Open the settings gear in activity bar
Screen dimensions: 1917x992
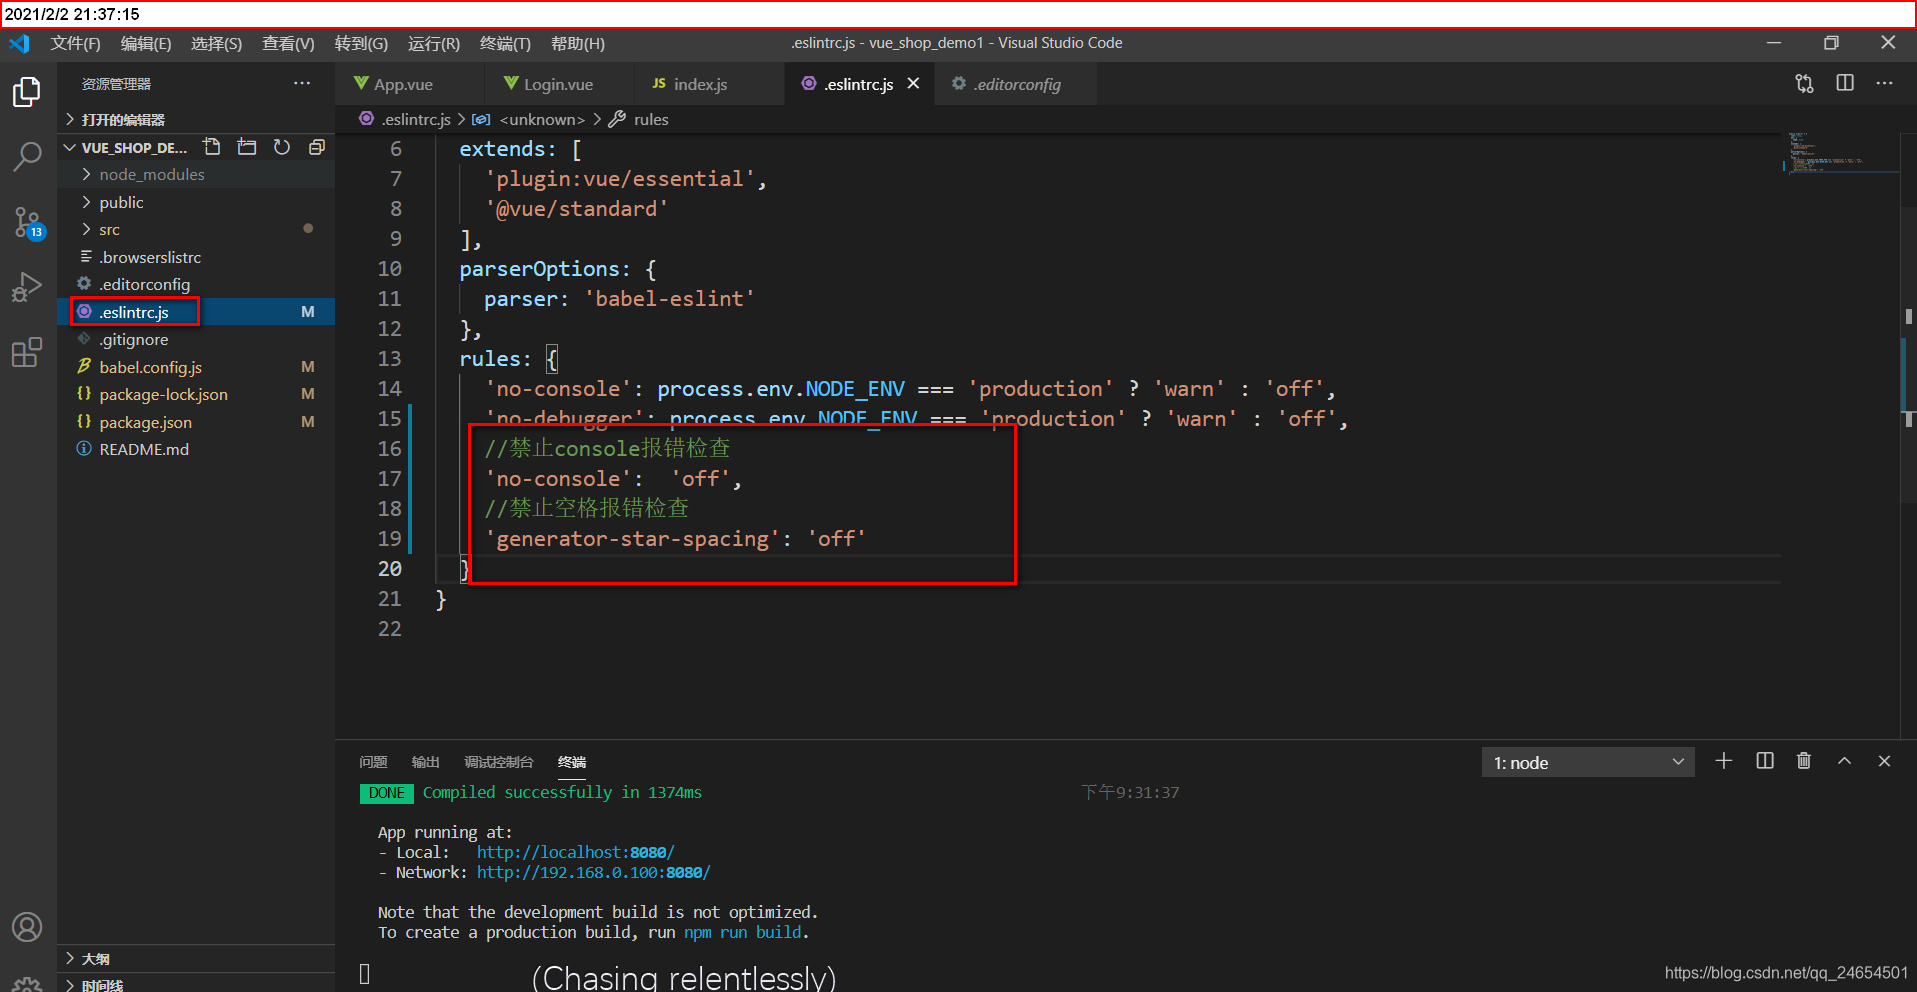click(27, 984)
